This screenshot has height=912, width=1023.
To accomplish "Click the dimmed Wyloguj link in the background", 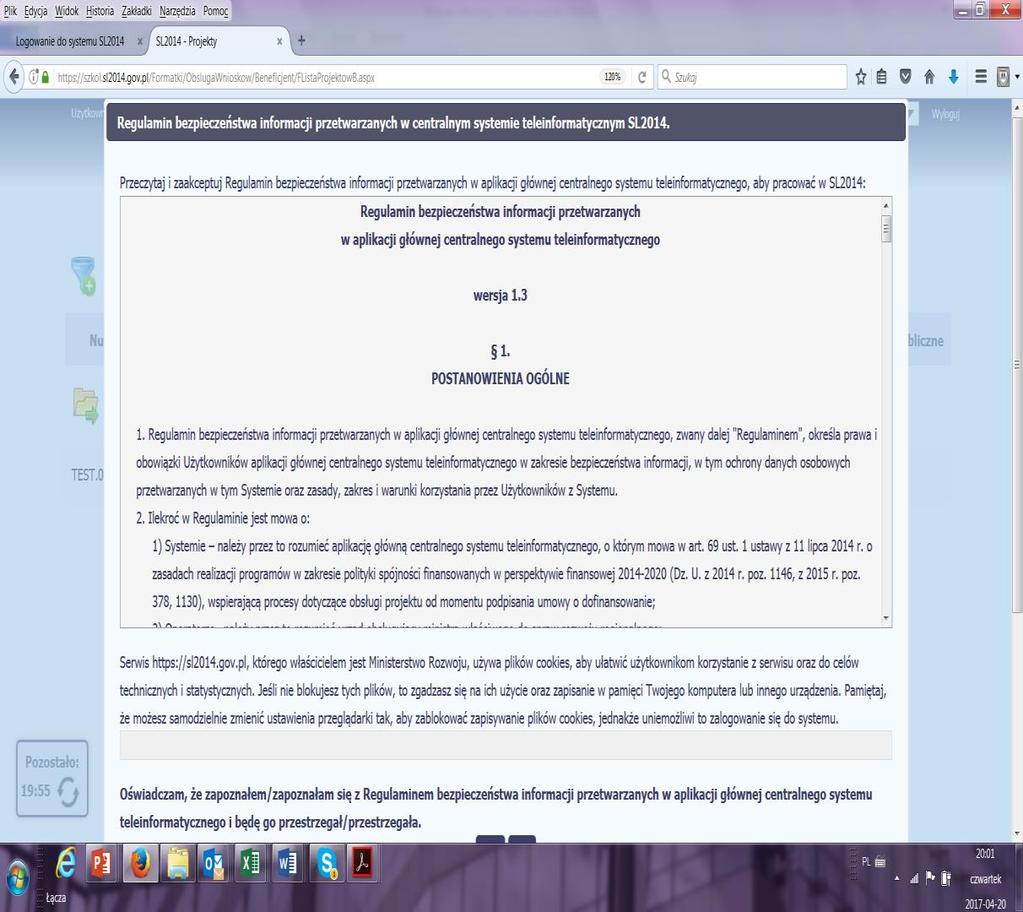I will [x=945, y=114].
